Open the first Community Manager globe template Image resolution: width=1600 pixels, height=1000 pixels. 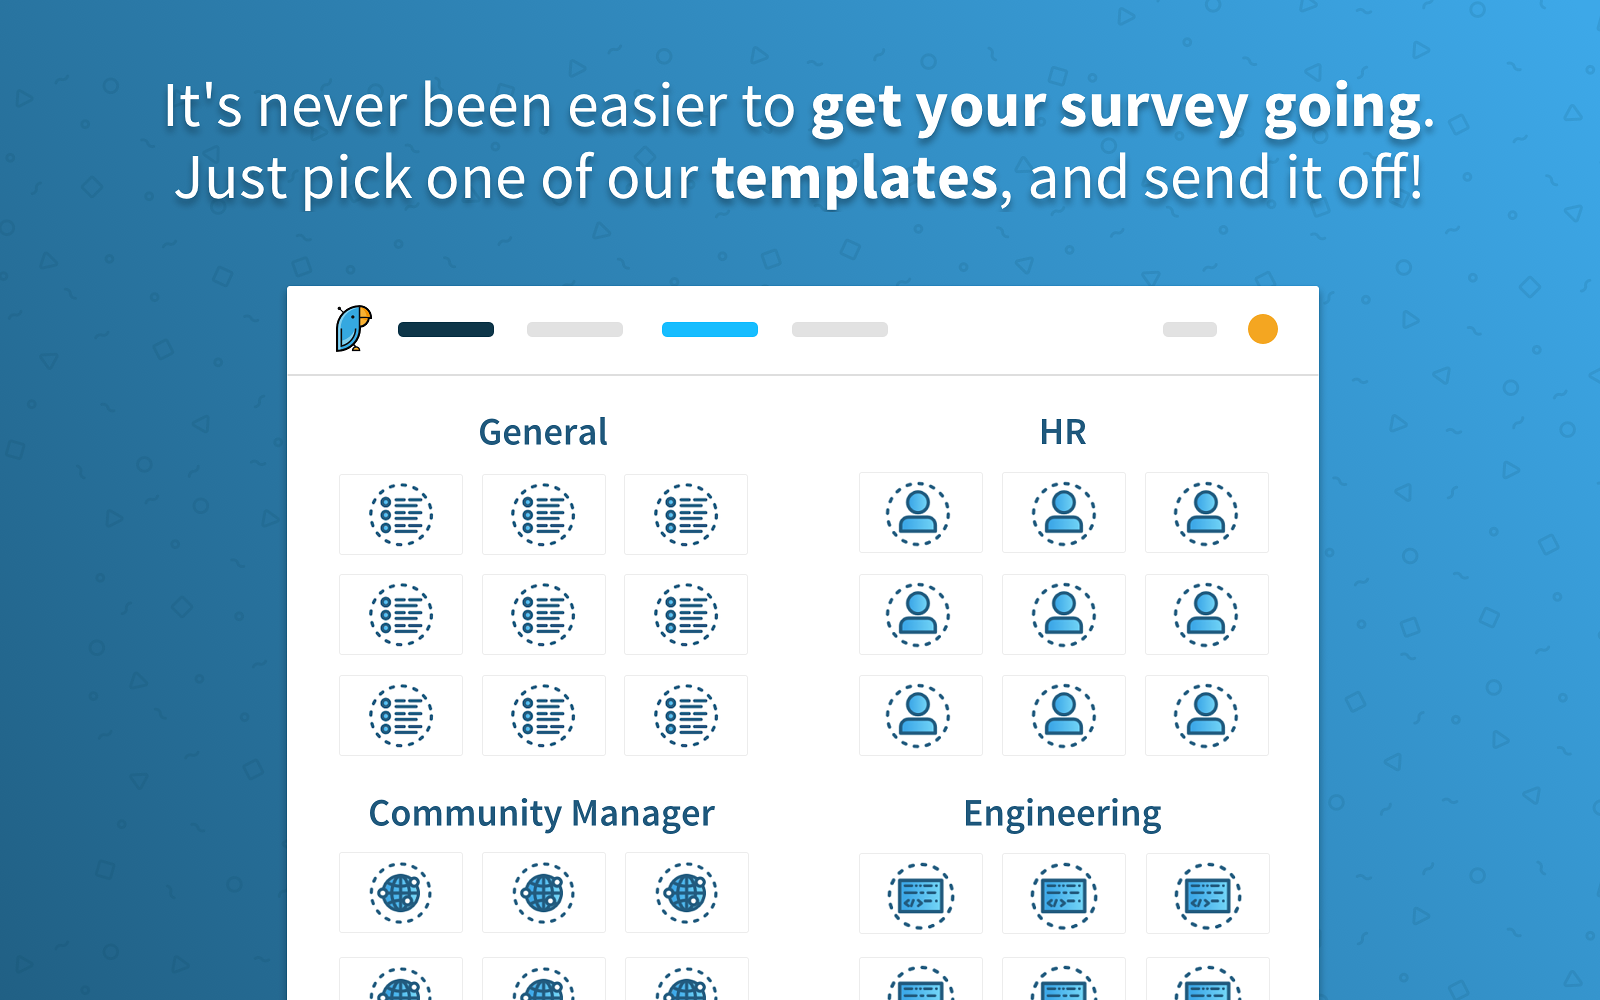[401, 893]
